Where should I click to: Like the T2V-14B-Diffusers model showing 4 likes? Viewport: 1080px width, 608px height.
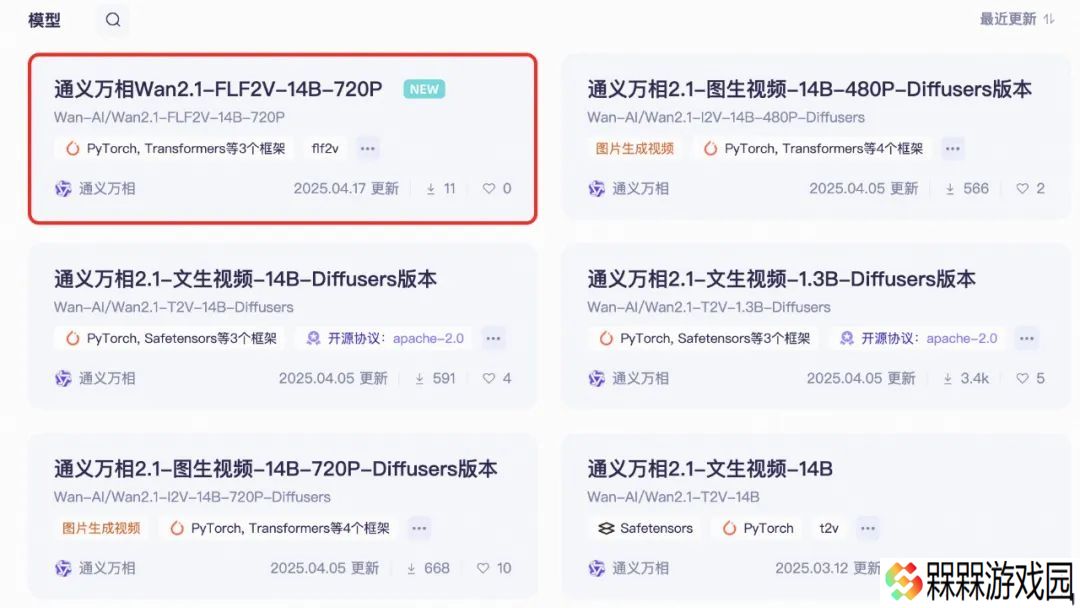488,378
